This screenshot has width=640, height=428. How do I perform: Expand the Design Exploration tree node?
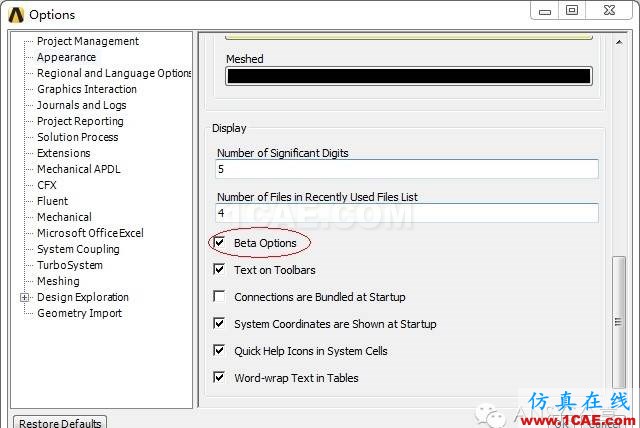[24, 297]
